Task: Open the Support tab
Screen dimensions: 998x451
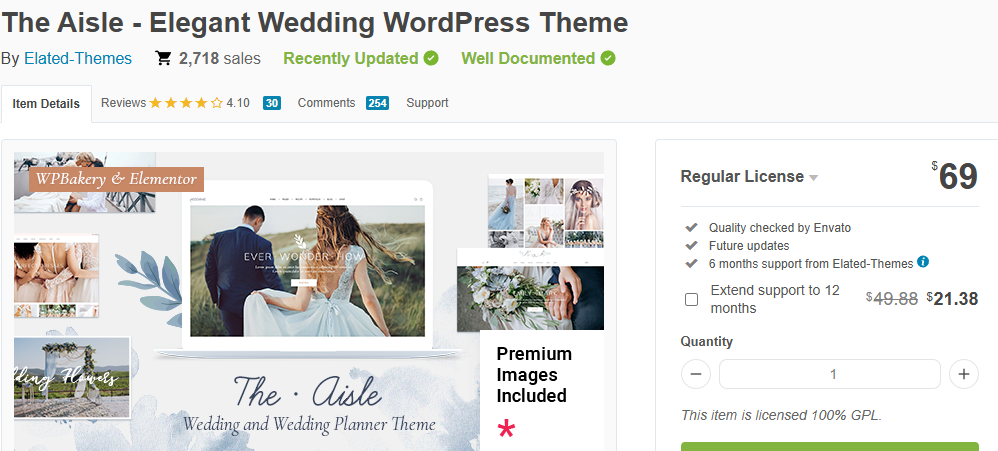Action: 427,103
